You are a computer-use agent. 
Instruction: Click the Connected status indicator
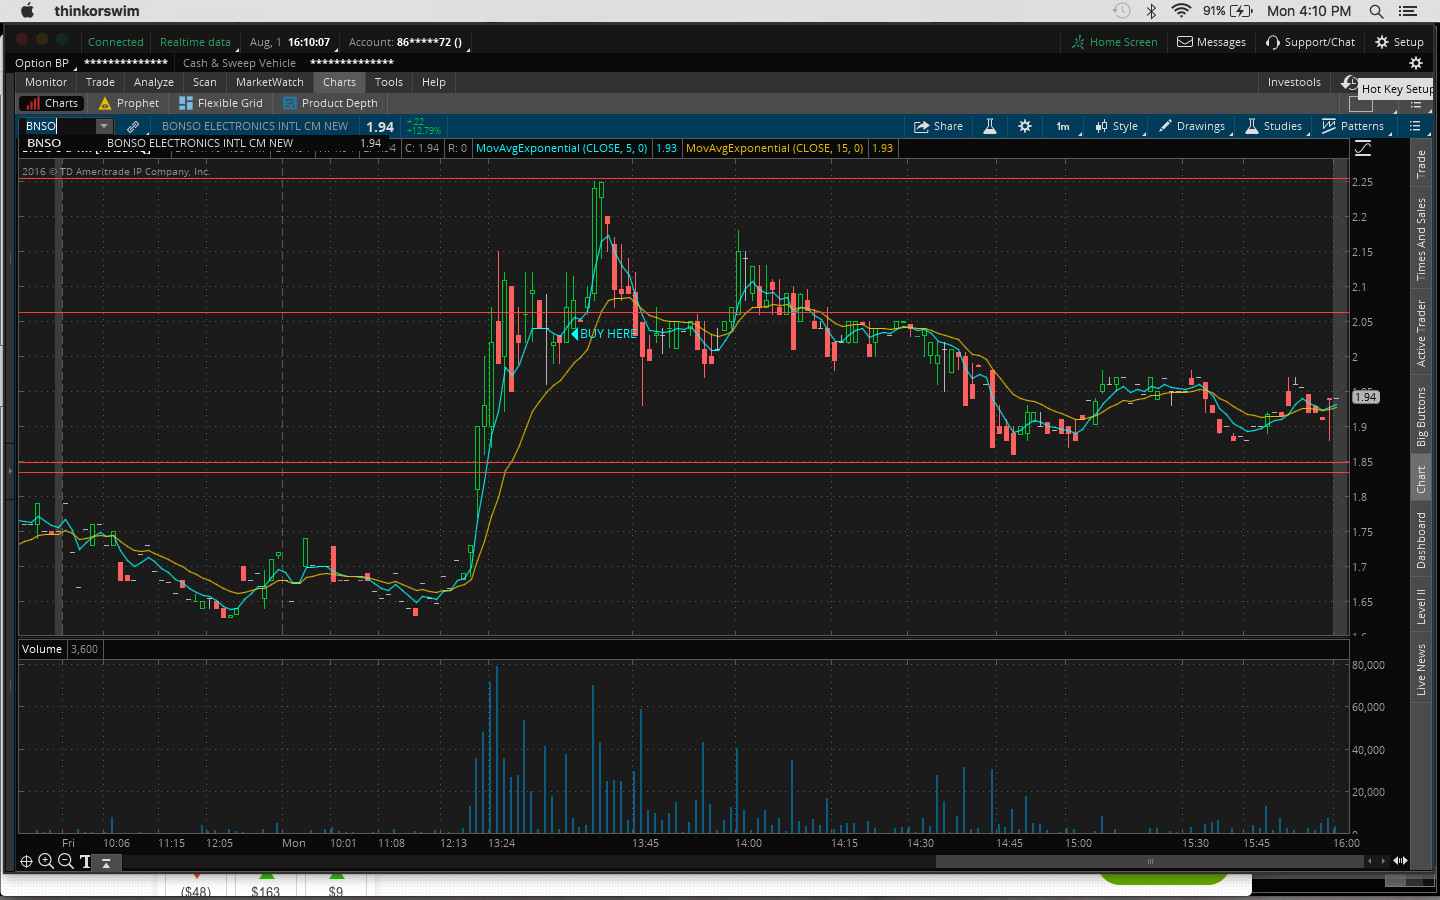(116, 42)
